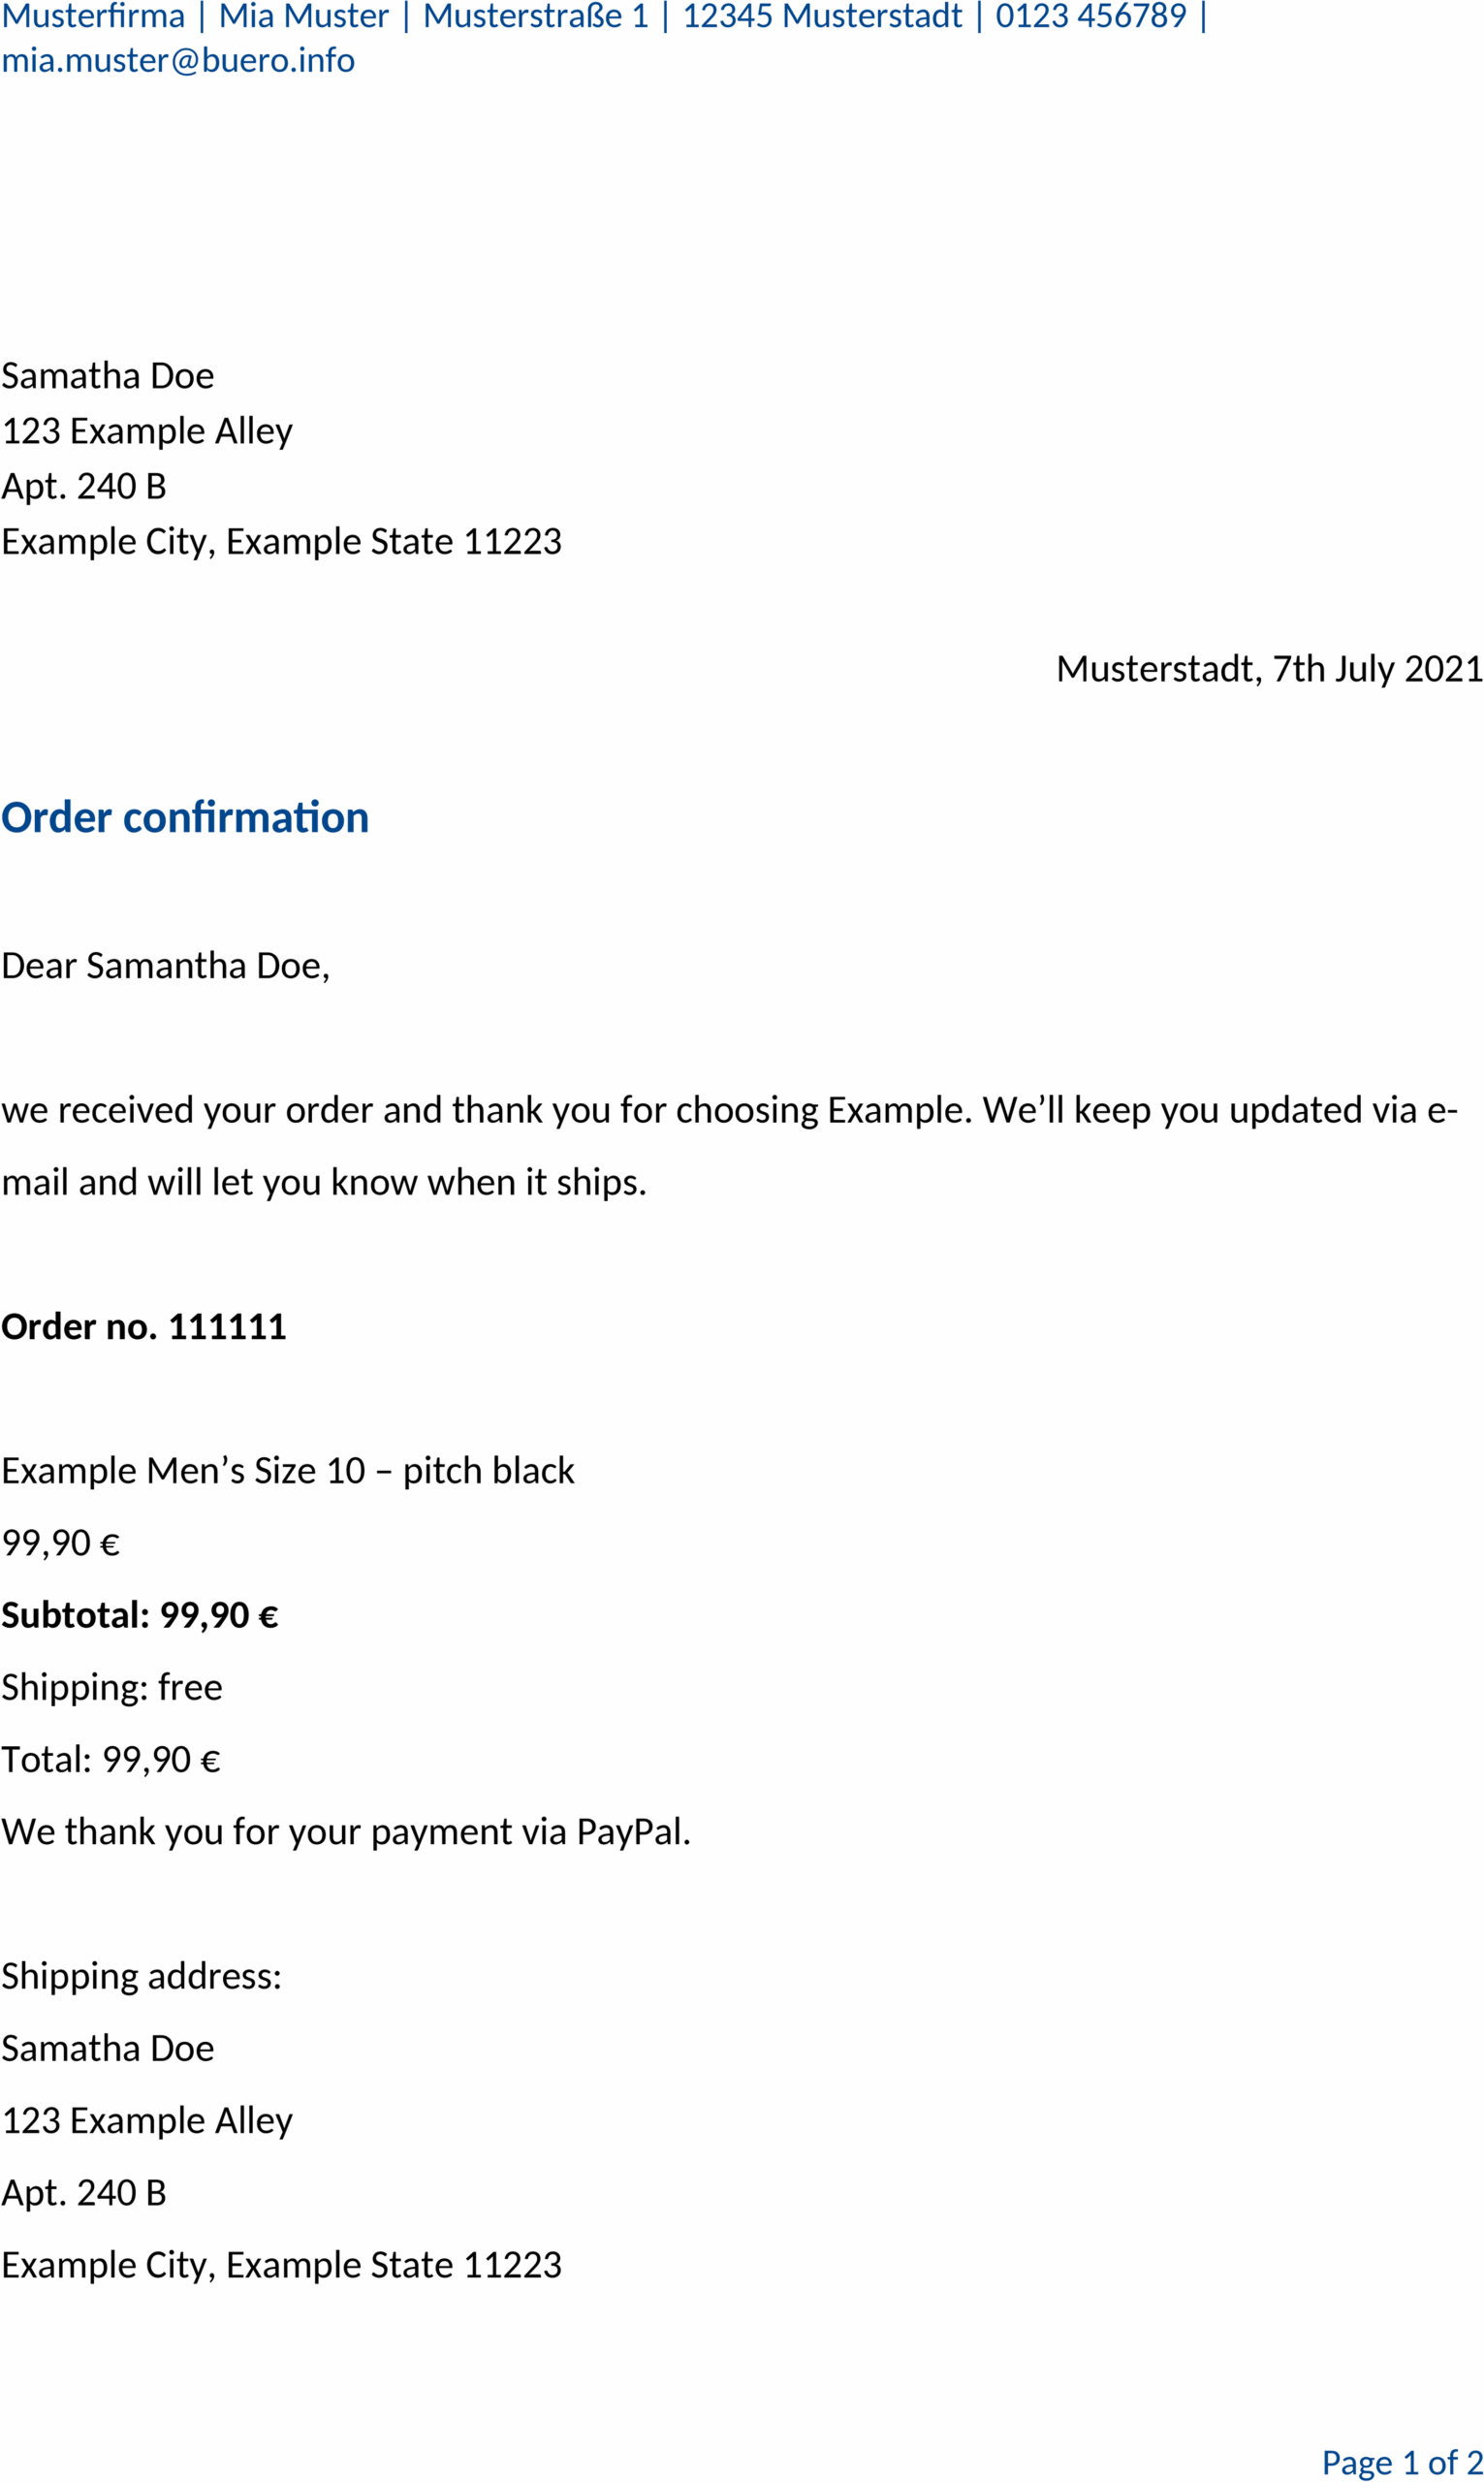This screenshot has width=1484, height=2482.
Task: Click the product Example Men's Size 10 line
Action: click(x=288, y=1471)
